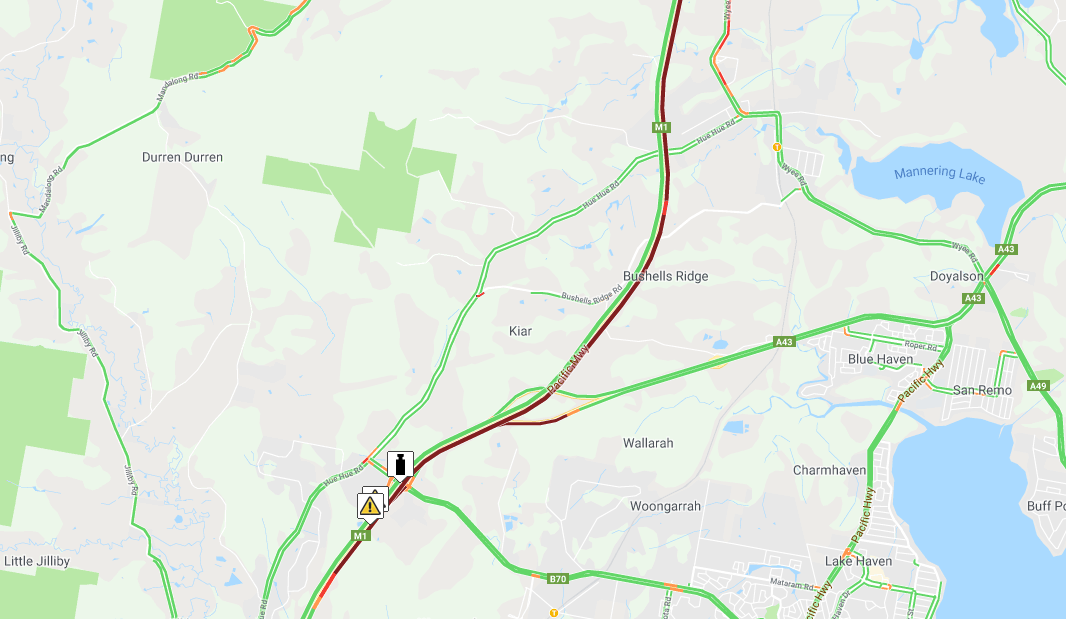Select the M1 shield below the warning marker
Viewport: 1066px width, 619px height.
360,536
